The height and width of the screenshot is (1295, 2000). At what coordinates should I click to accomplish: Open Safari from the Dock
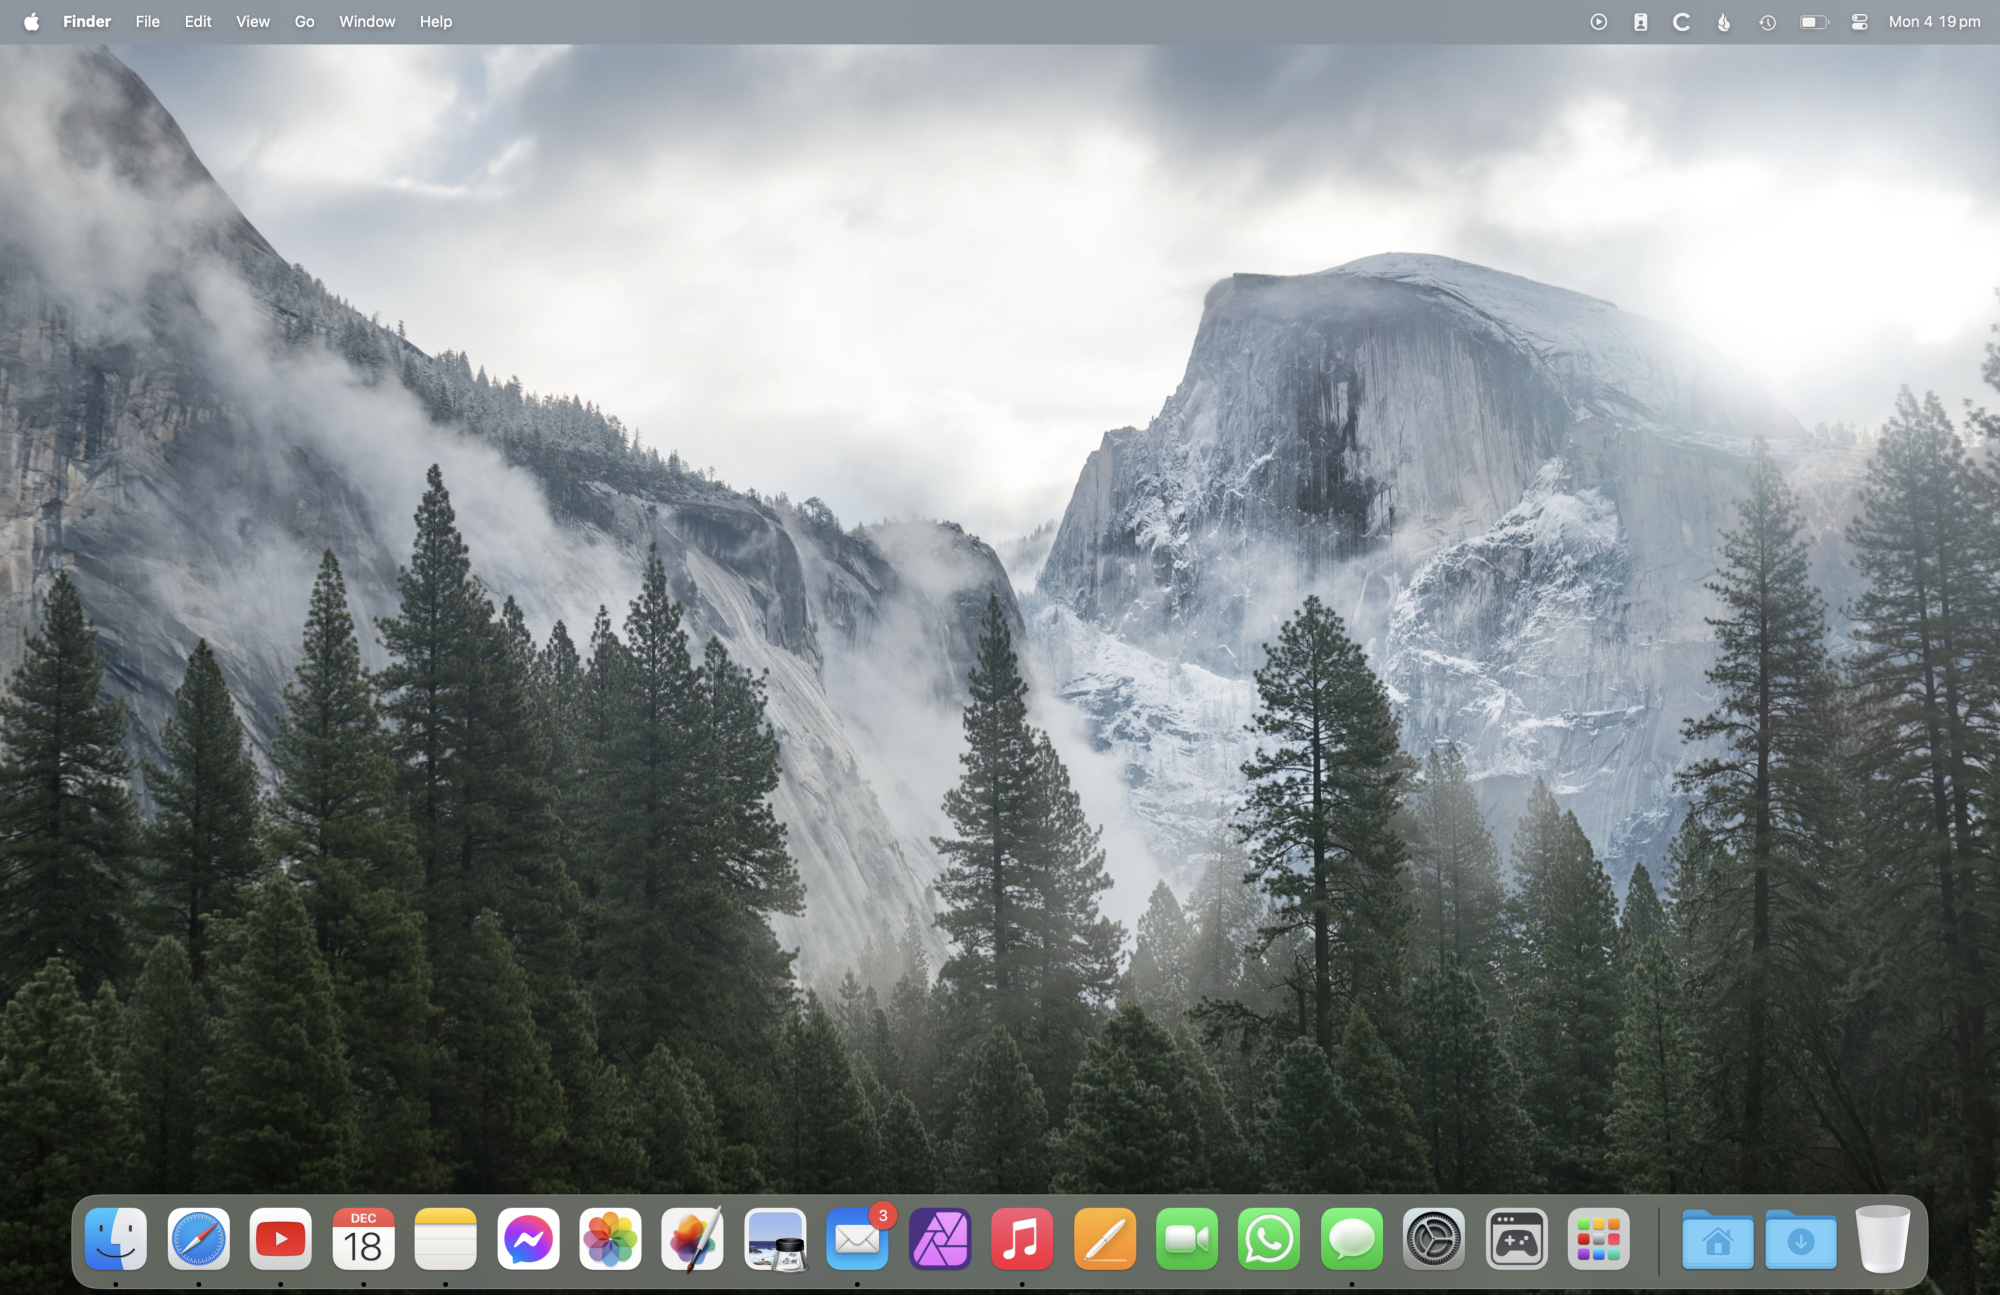pyautogui.click(x=198, y=1240)
